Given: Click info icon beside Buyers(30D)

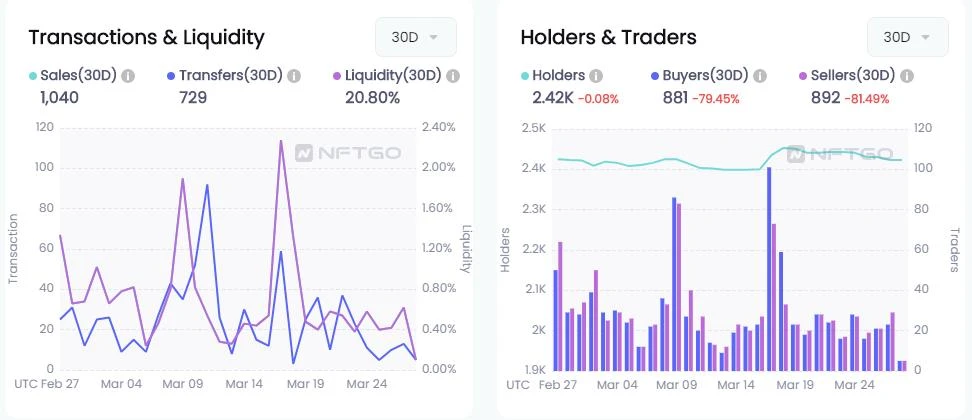Looking at the screenshot, I should click(760, 76).
